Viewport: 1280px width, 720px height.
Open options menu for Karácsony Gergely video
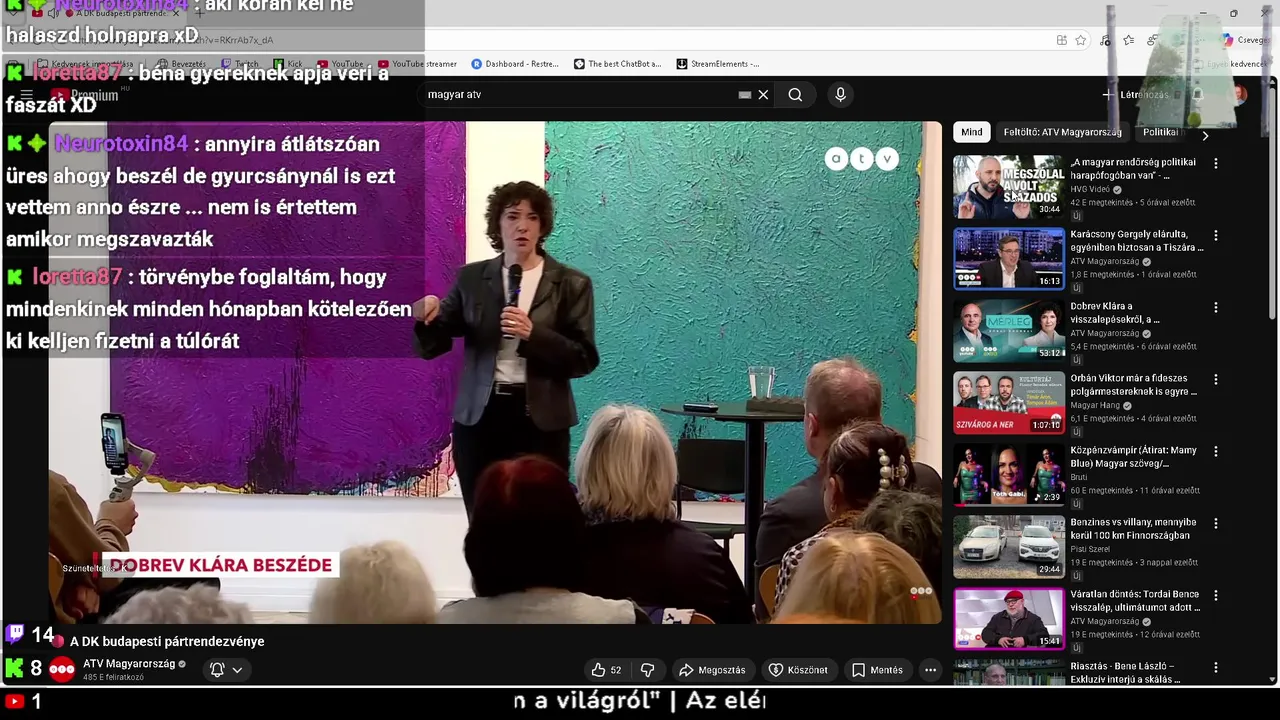point(1216,235)
